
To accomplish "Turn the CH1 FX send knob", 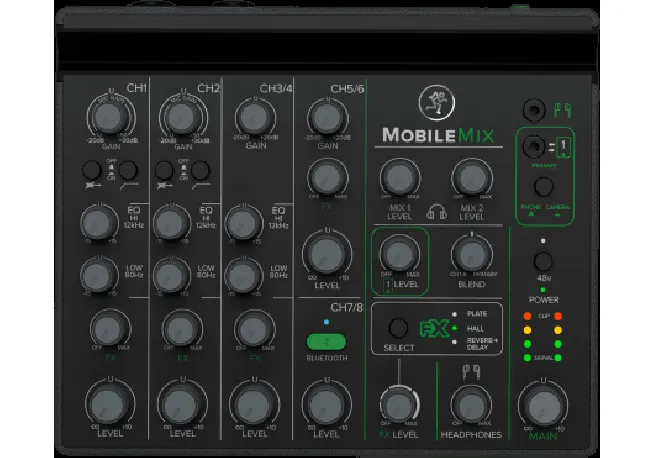I will coord(110,329).
